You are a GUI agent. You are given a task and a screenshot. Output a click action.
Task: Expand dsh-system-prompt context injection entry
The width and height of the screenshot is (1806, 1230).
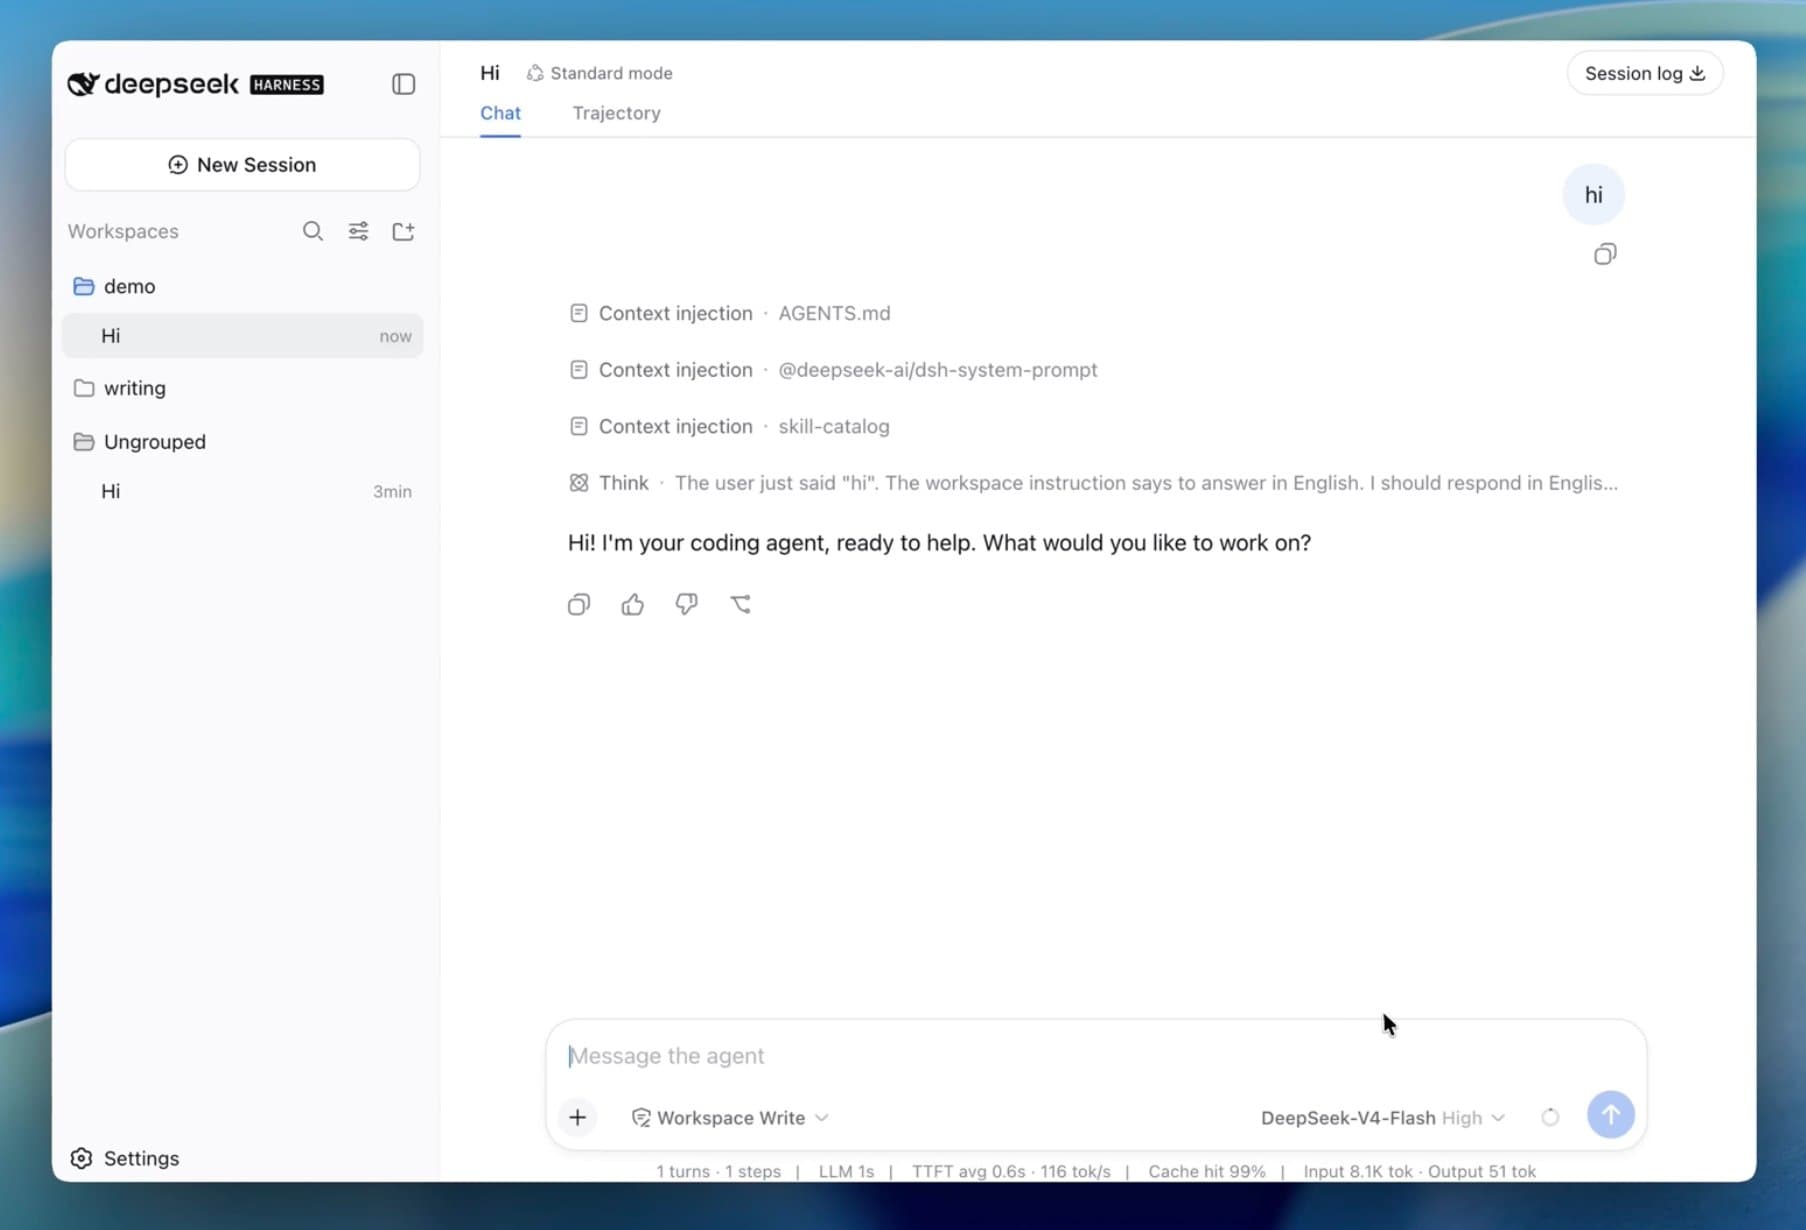833,370
